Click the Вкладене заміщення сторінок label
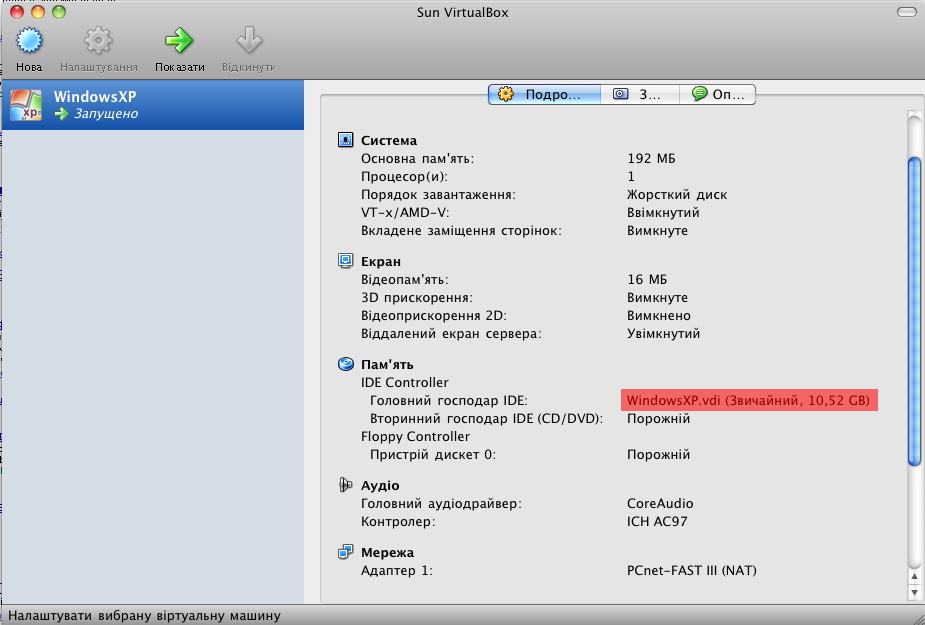 pyautogui.click(x=461, y=231)
